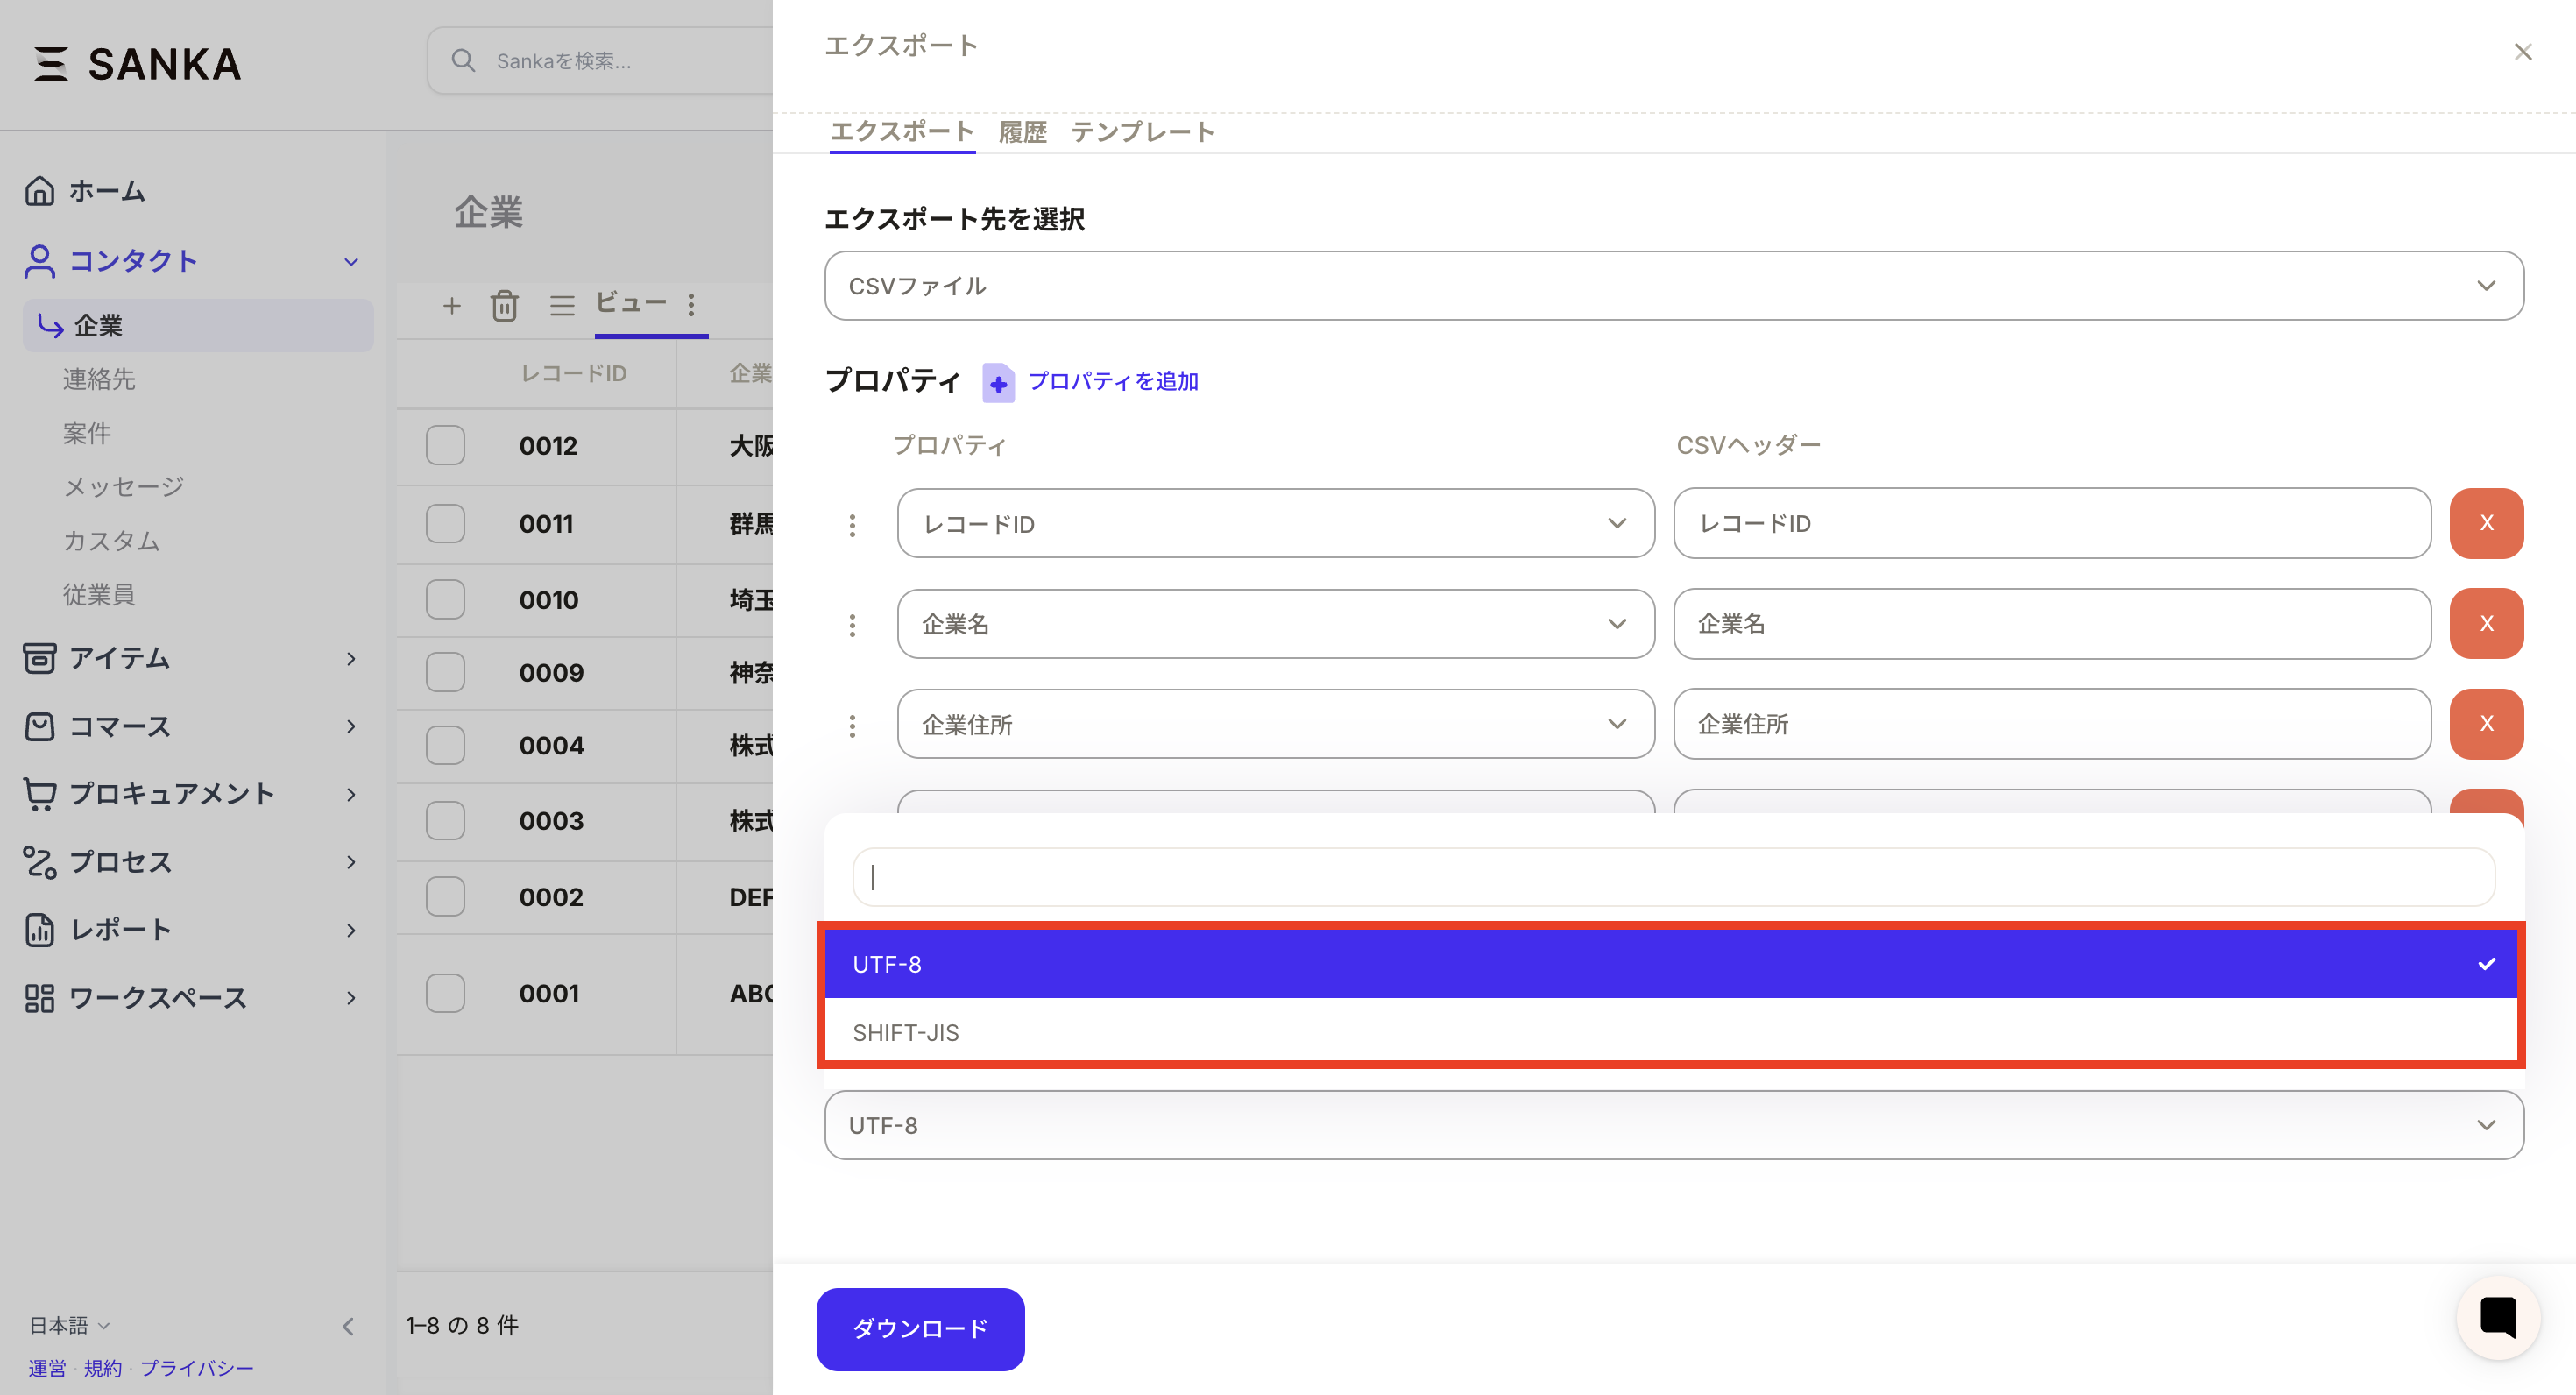Select the プロセス sidebar icon
The image size is (2576, 1395).
(39, 861)
